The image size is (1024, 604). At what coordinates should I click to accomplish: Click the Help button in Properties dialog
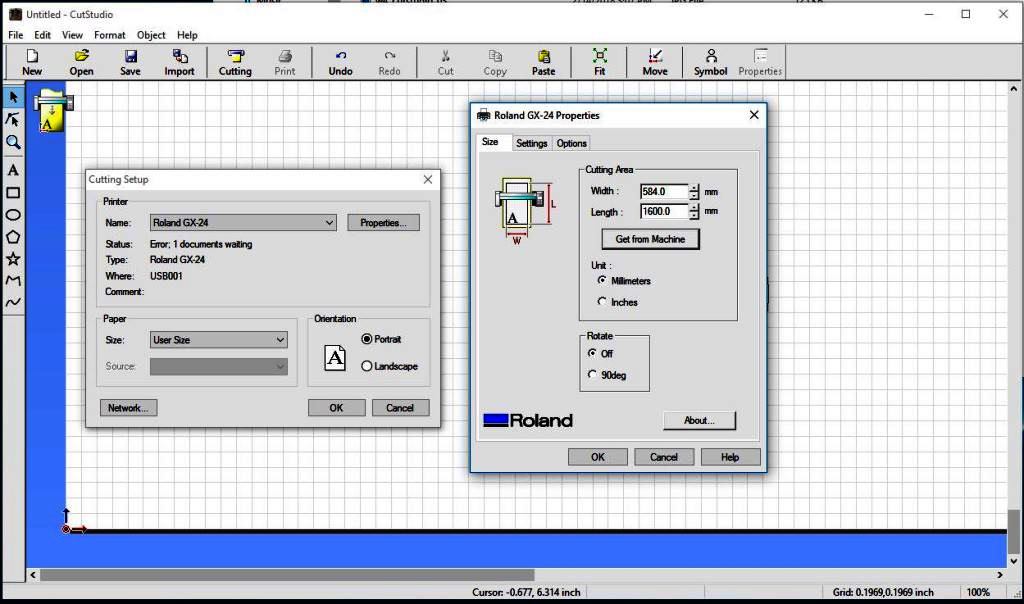click(x=730, y=457)
